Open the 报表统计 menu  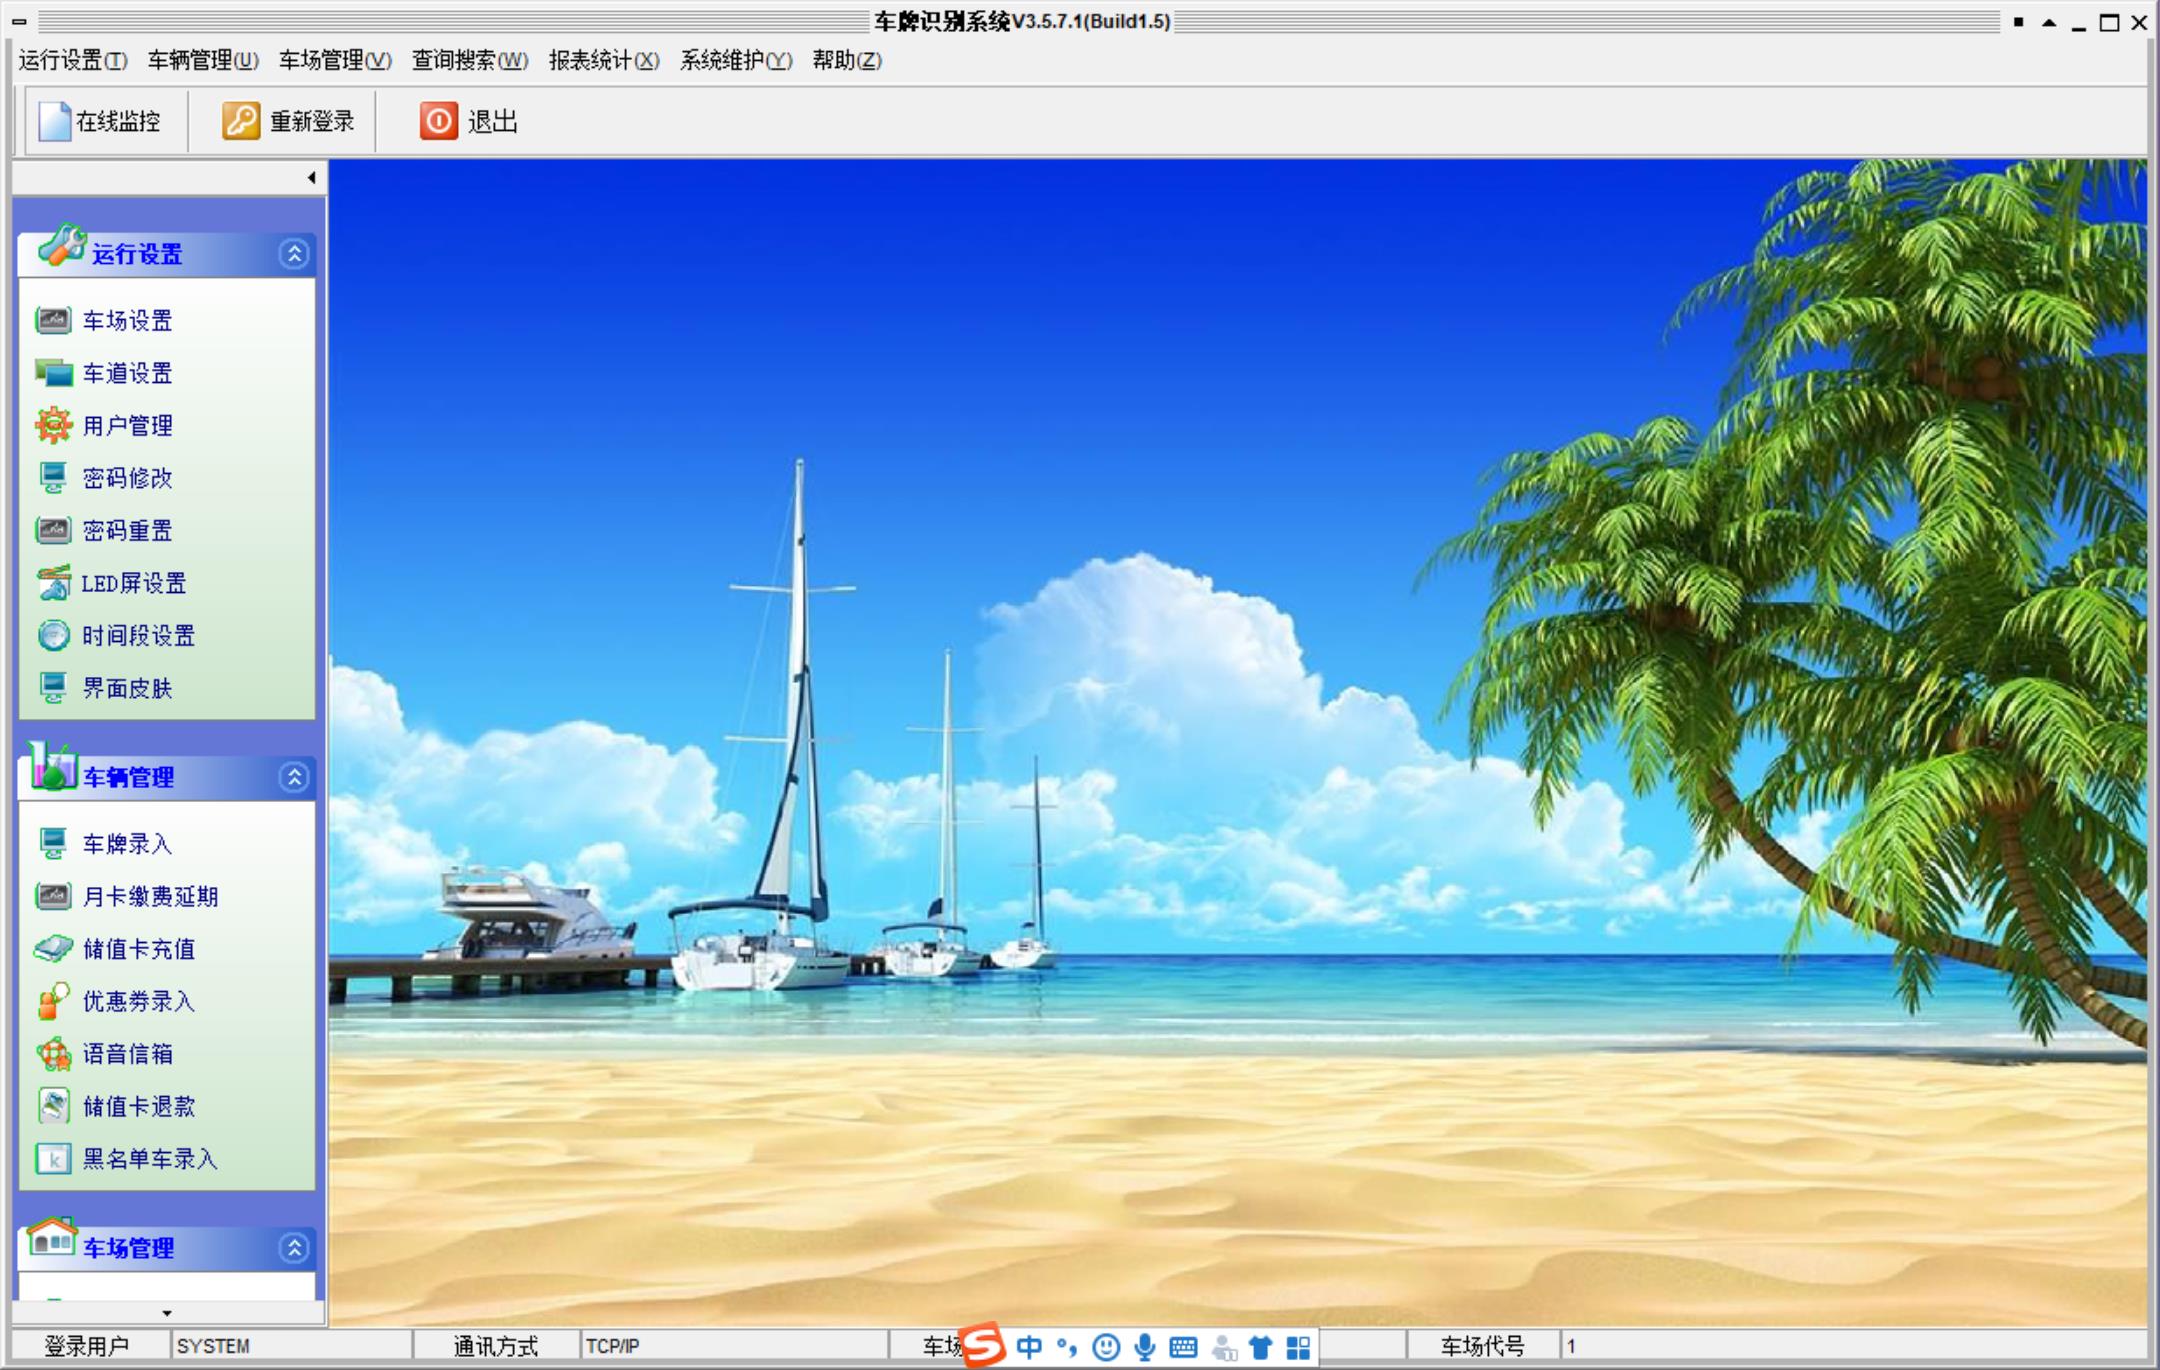tap(603, 60)
